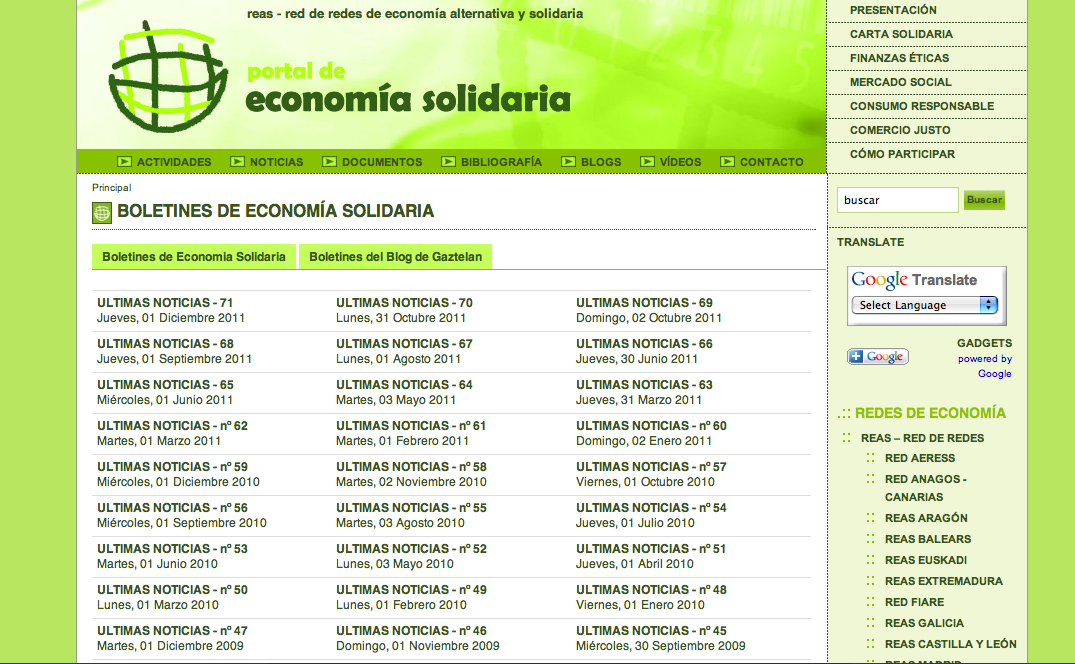Click the arrow icon beside Blogs
The image size is (1075, 664).
pyautogui.click(x=568, y=161)
